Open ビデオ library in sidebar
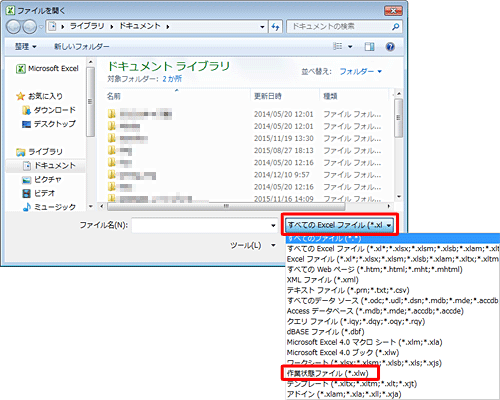The height and width of the screenshot is (400, 500). [38, 193]
